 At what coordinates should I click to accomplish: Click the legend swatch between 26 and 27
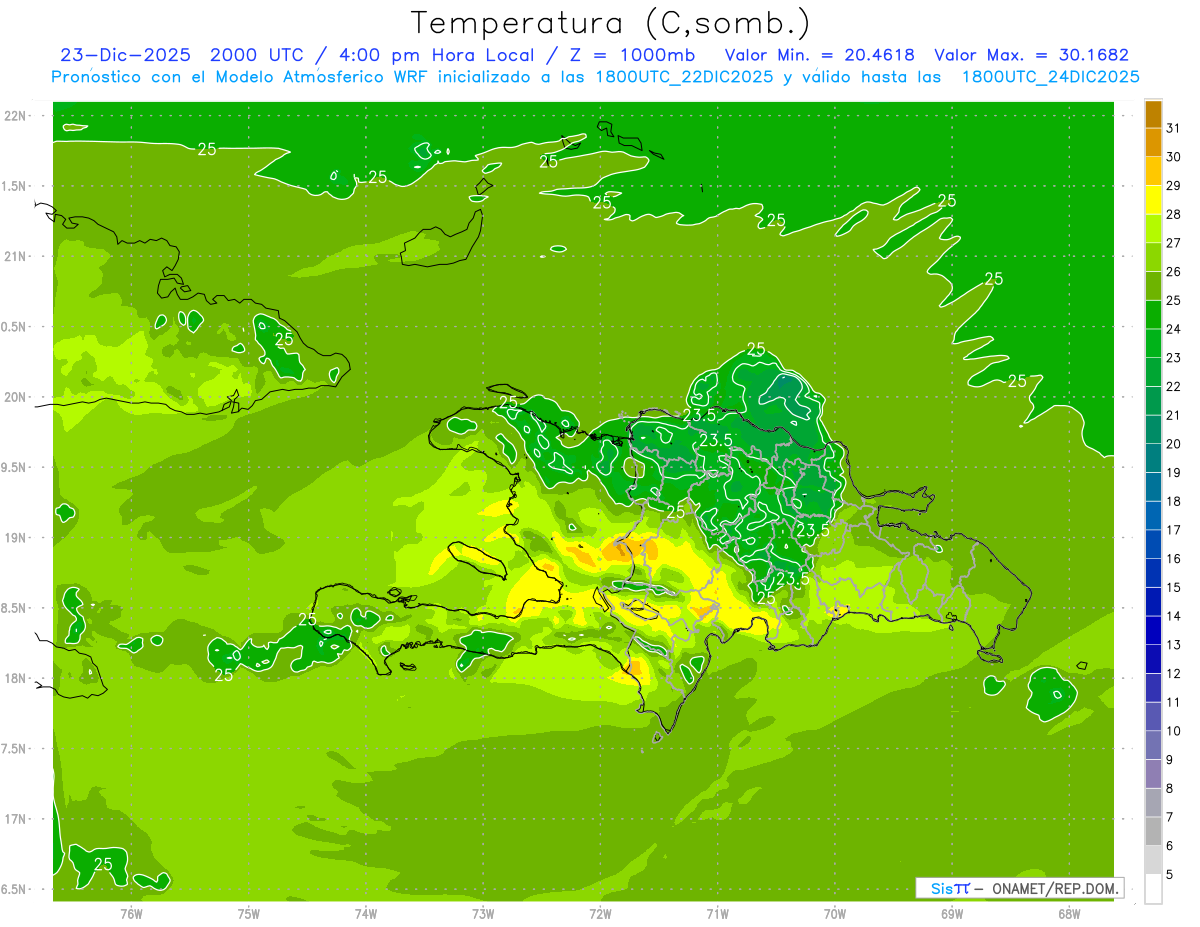[x=1153, y=257]
